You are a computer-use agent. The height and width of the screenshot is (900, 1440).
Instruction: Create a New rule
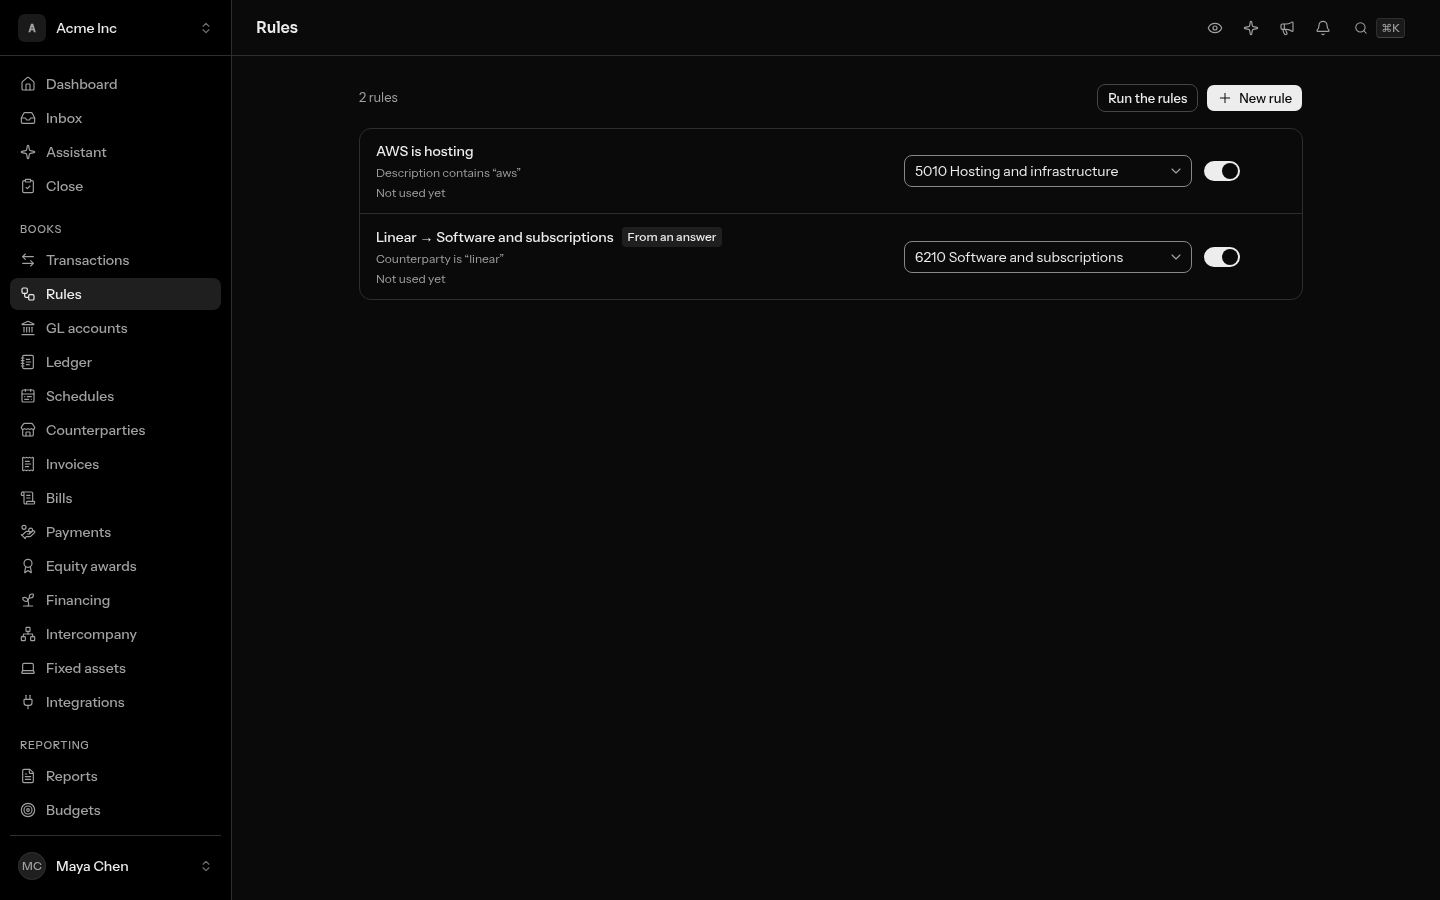pos(1254,98)
